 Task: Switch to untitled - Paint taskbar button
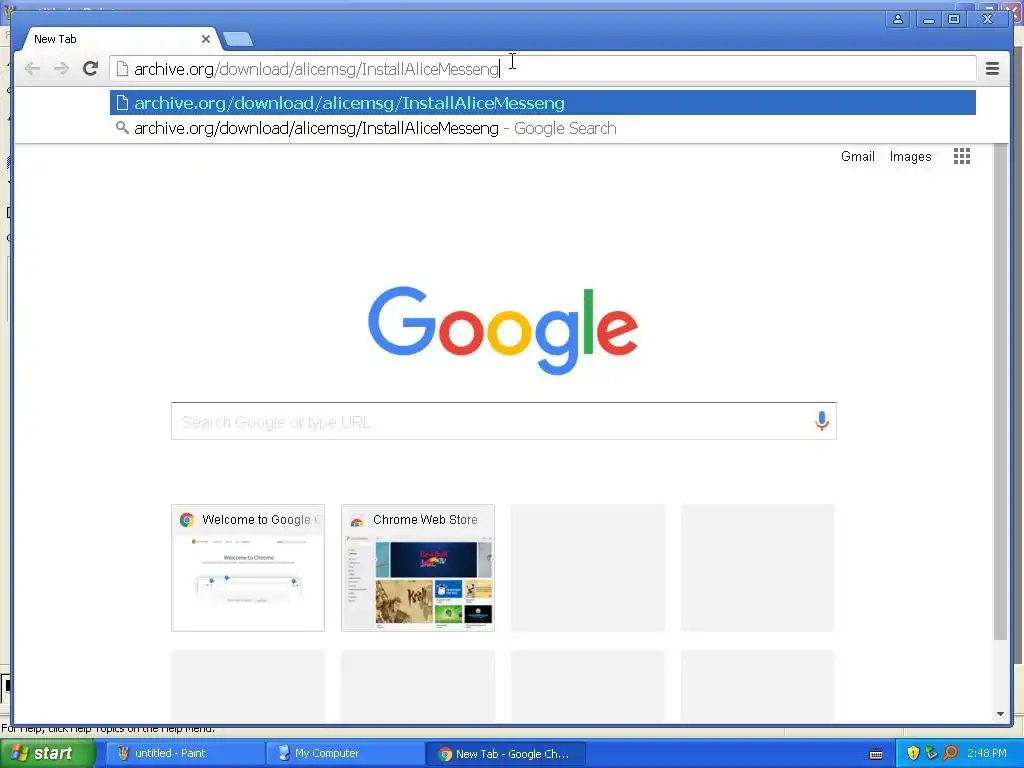(185, 754)
